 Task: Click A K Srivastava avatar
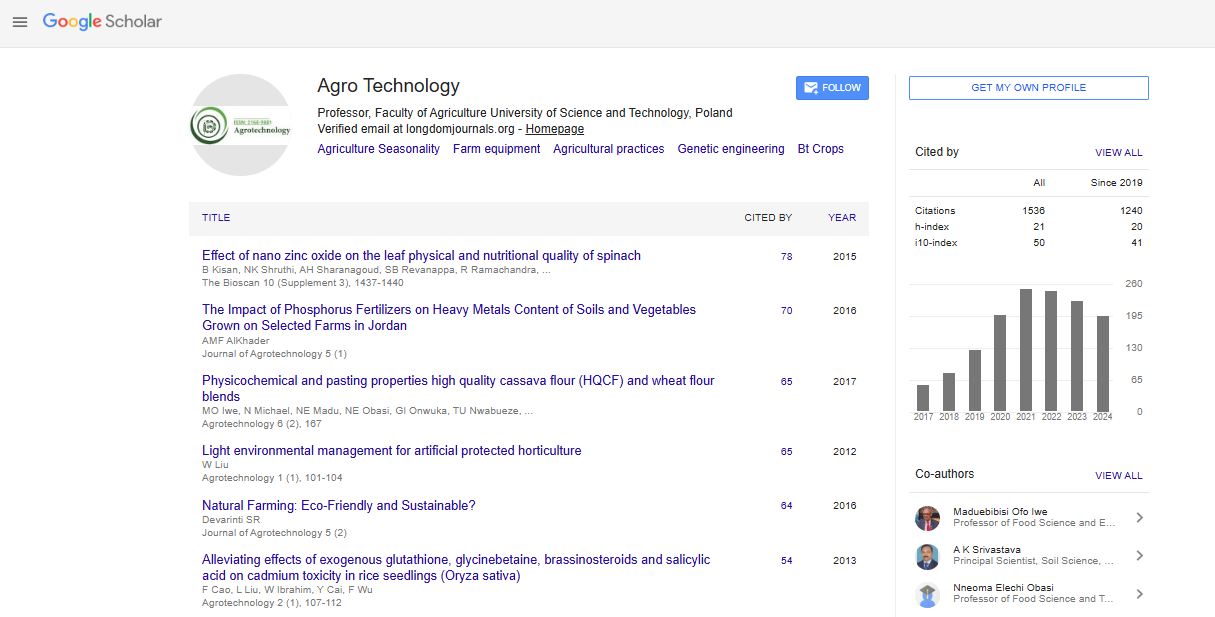click(x=928, y=556)
